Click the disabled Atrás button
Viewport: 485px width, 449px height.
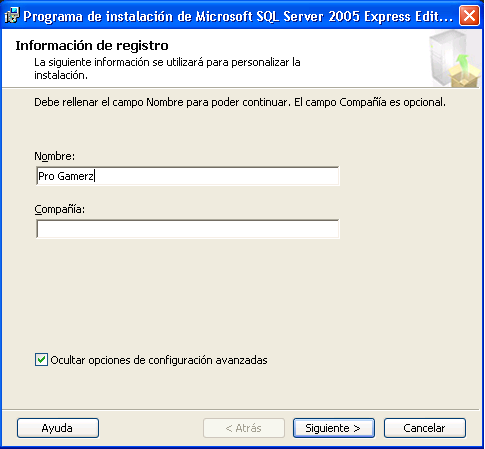(x=244, y=428)
